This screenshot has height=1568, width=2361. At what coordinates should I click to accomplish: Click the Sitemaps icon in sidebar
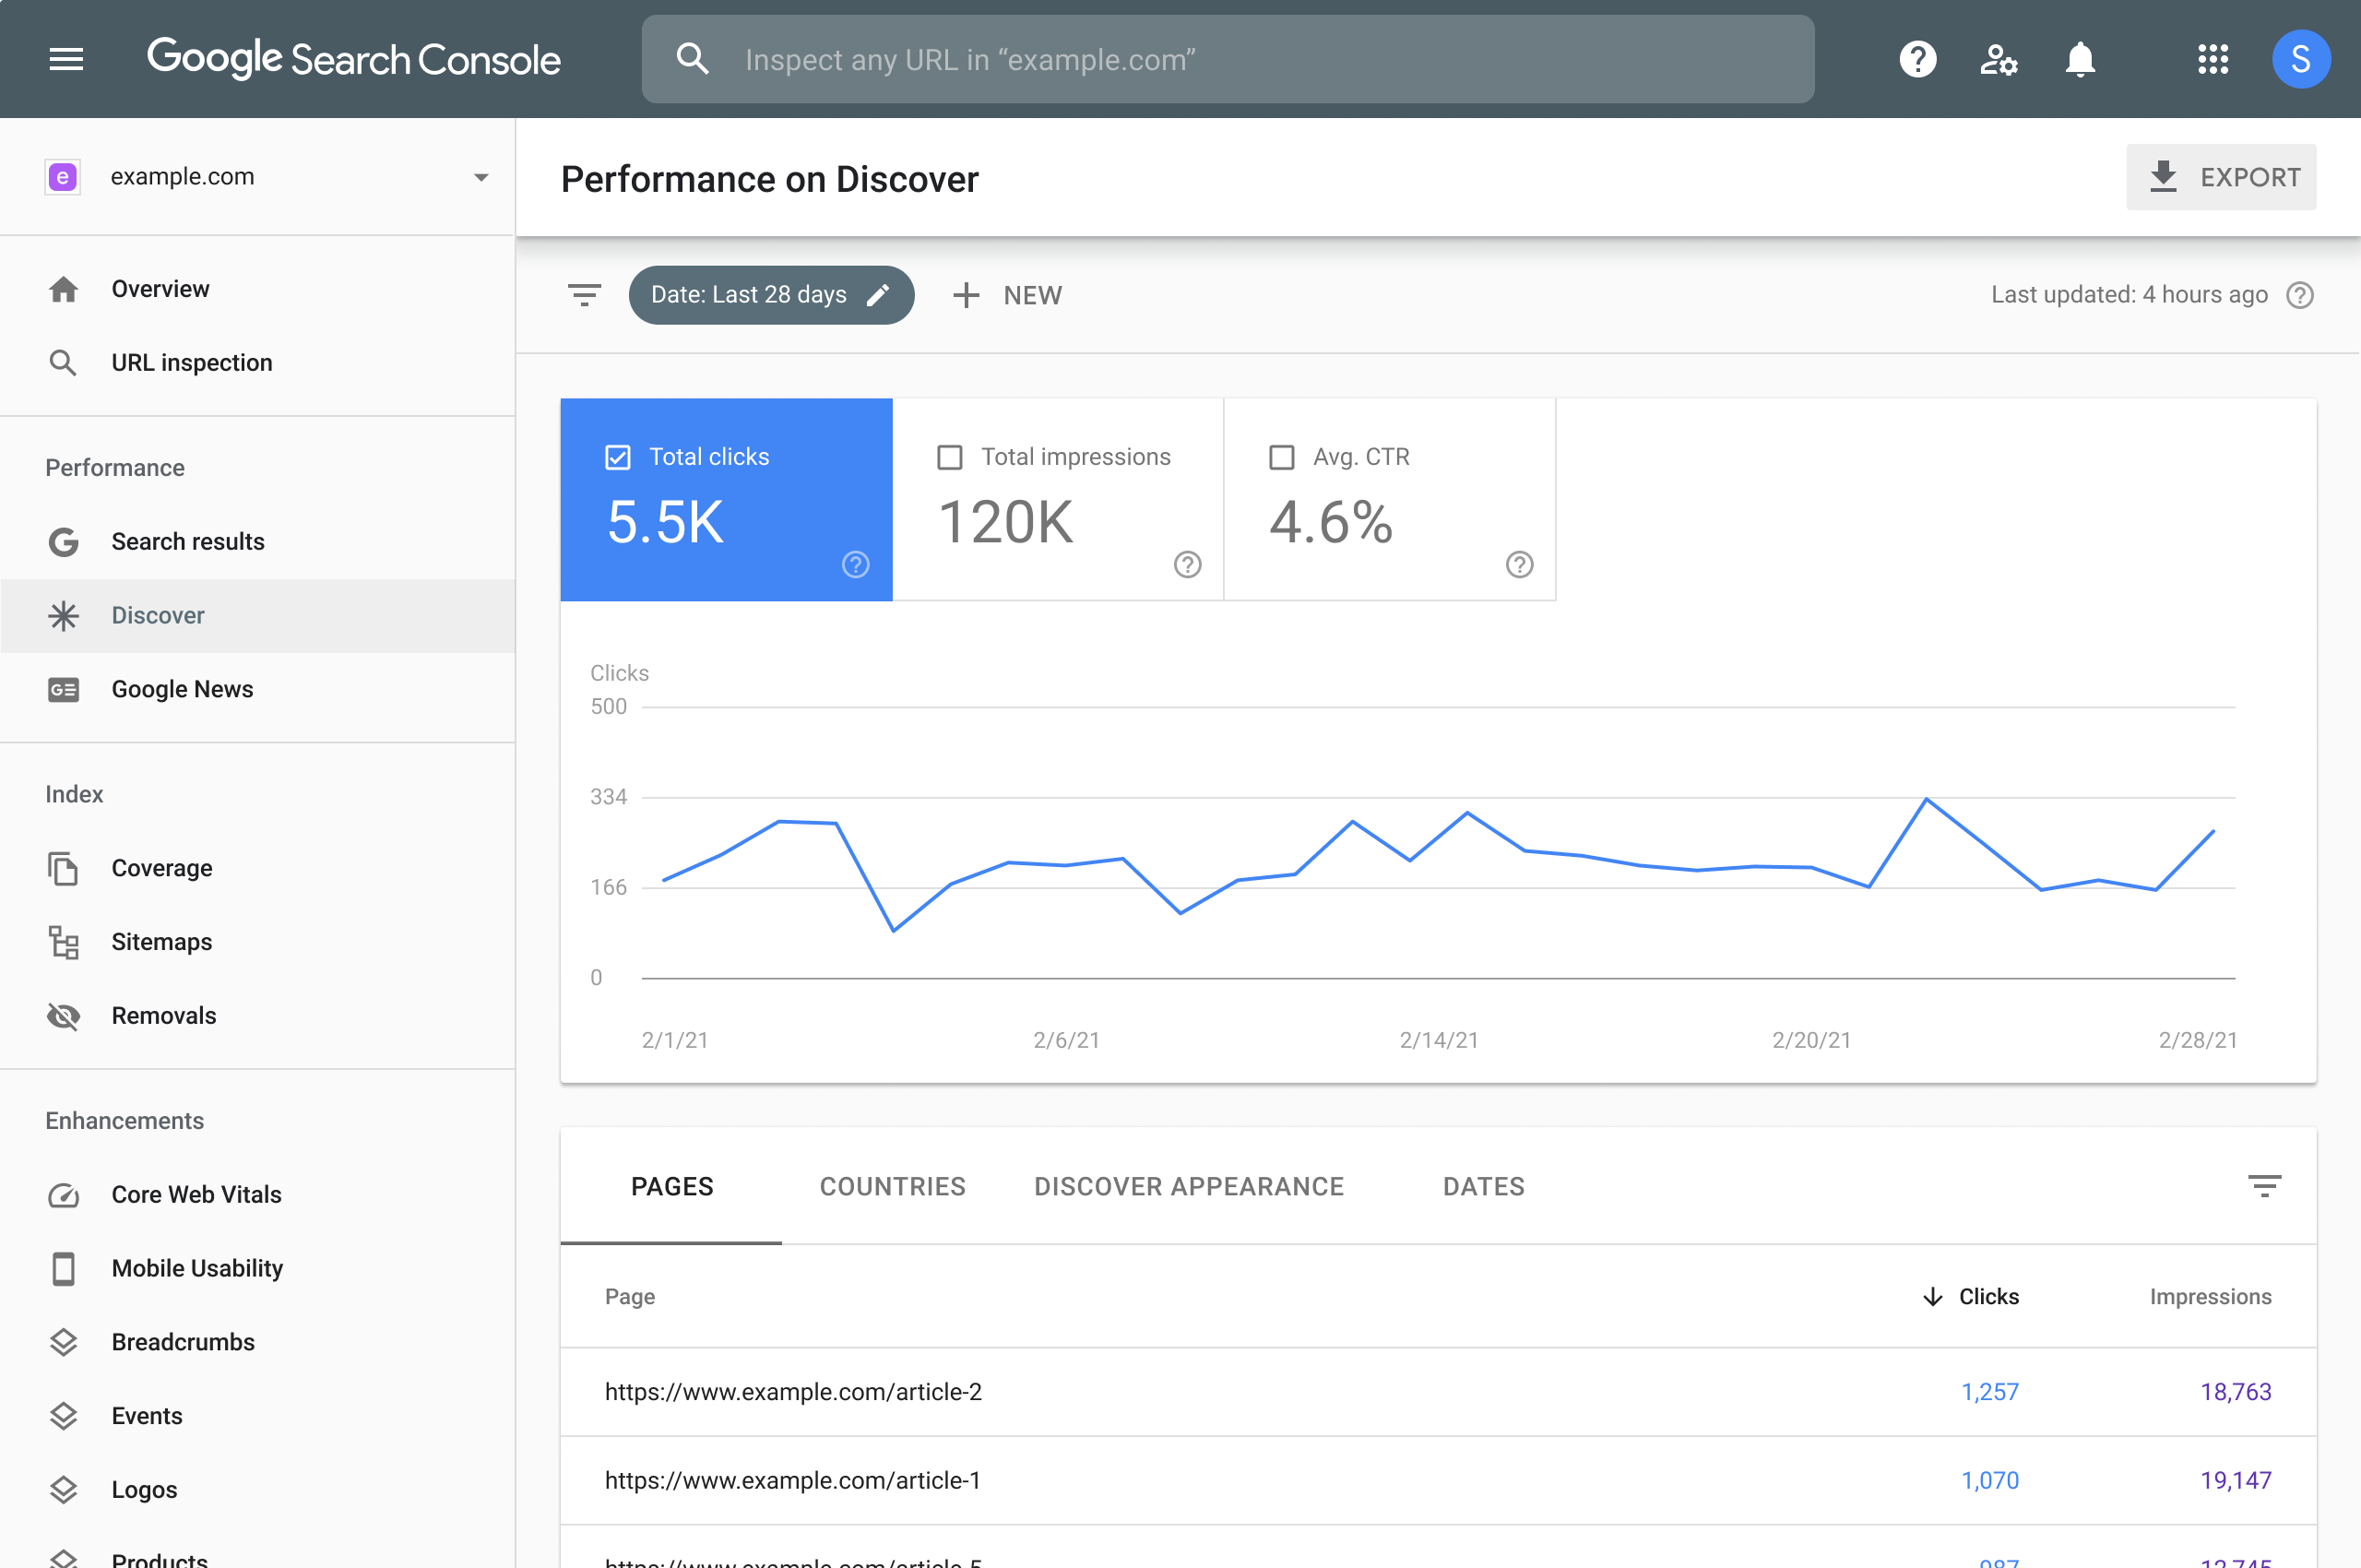tap(63, 942)
